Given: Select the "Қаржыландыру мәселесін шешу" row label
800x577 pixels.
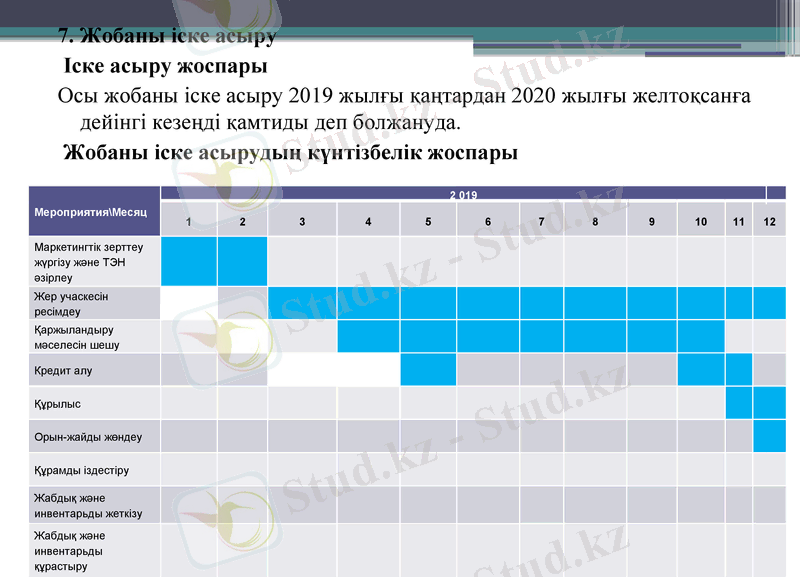Looking at the screenshot, I should (77, 337).
